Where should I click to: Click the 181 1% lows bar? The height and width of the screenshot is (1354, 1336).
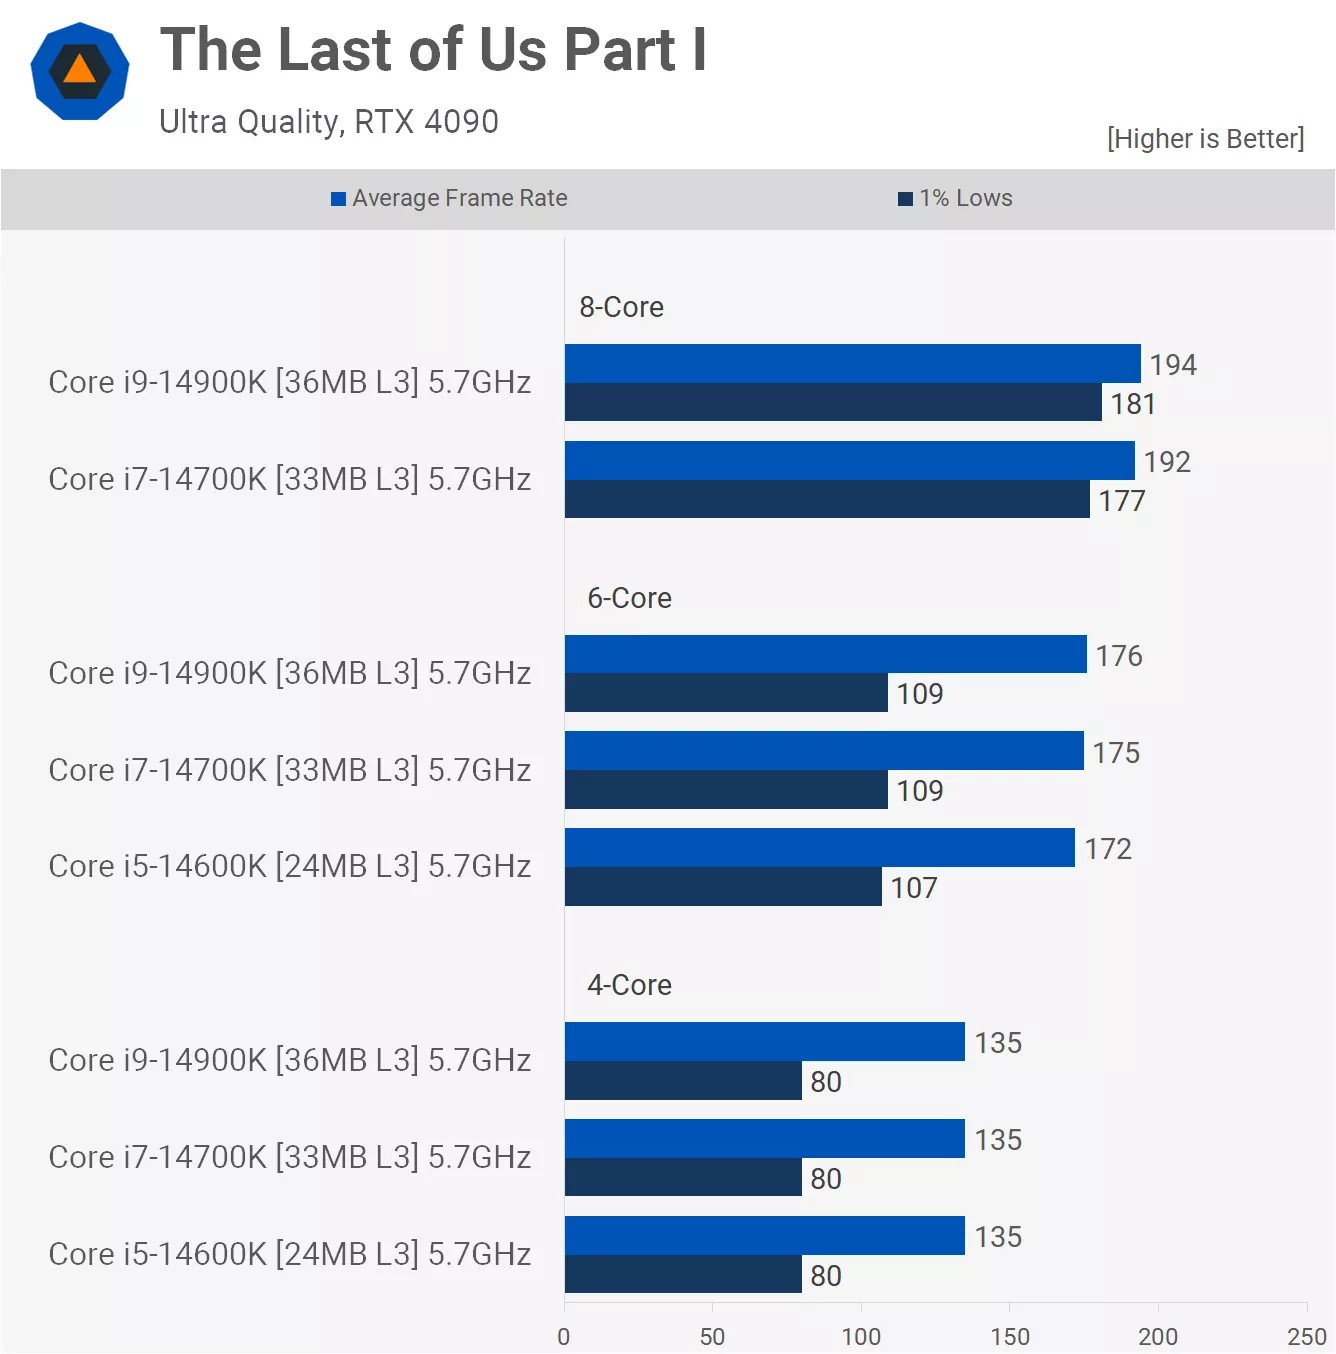pos(833,402)
